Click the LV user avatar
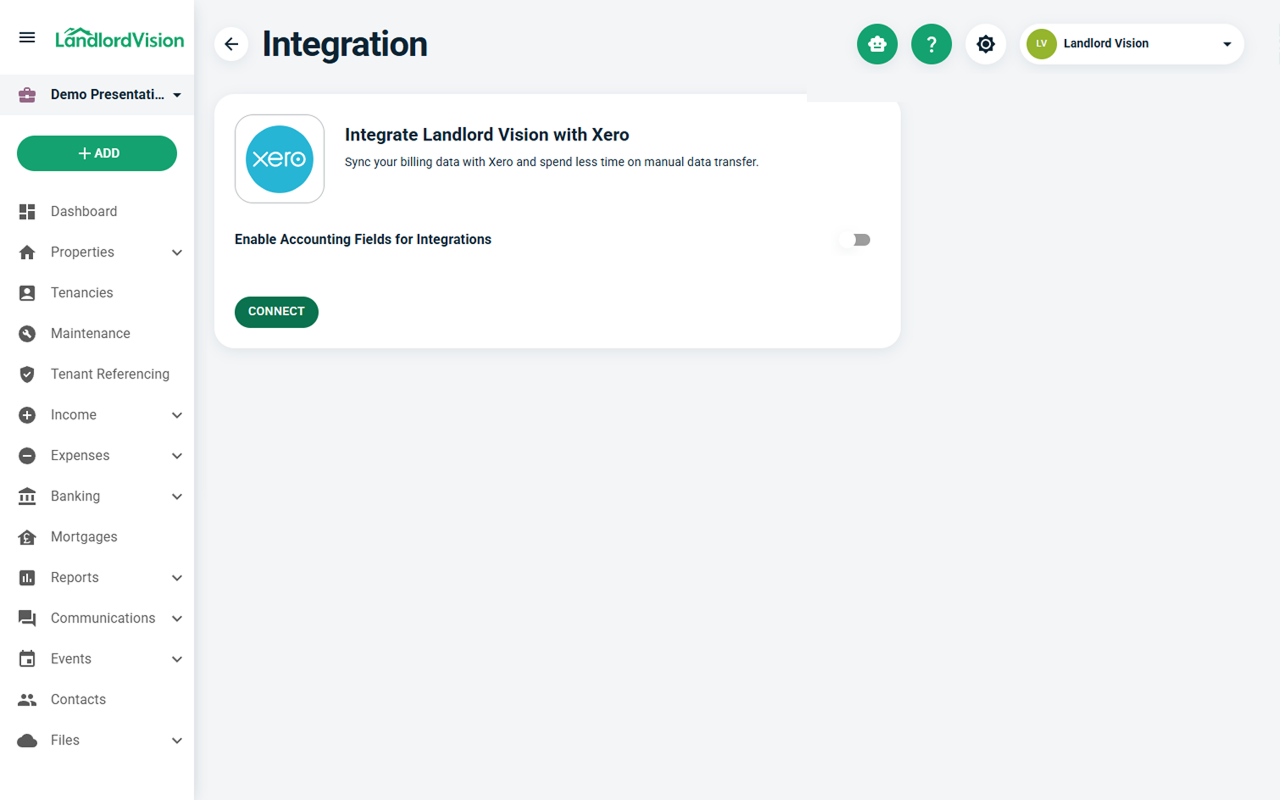The width and height of the screenshot is (1280, 800). (1041, 44)
